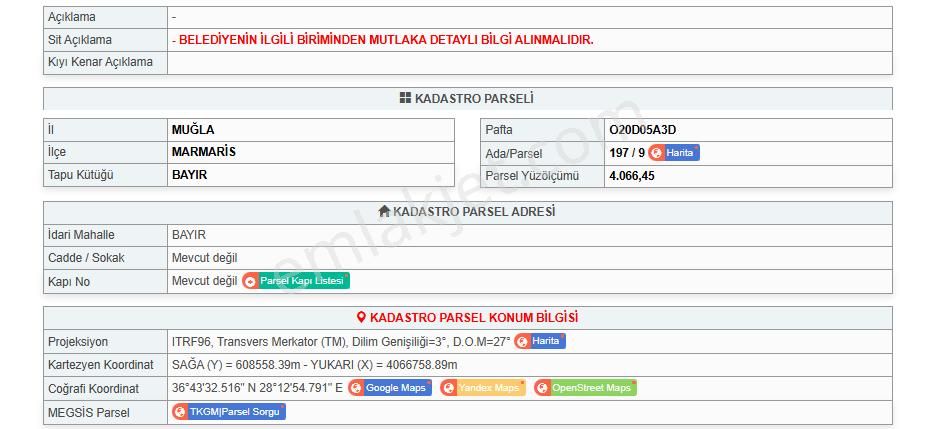
Task: Click the Kartezyen Koordinat SAĞA/YUKARI values
Action: (x=314, y=365)
